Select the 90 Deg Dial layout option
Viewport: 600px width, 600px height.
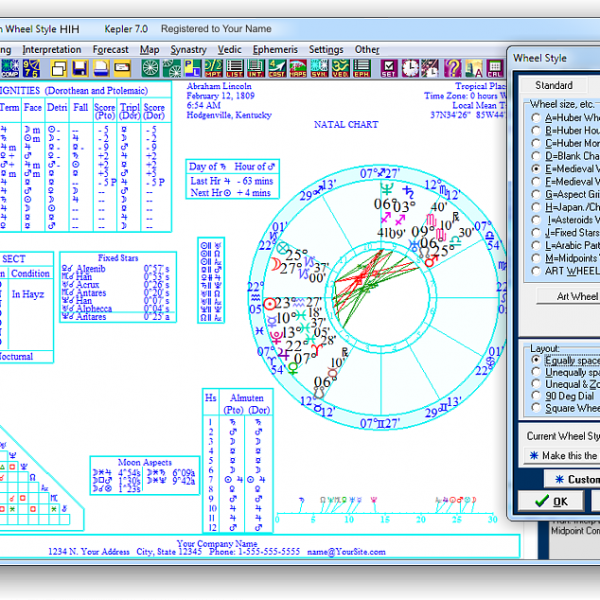pos(538,396)
